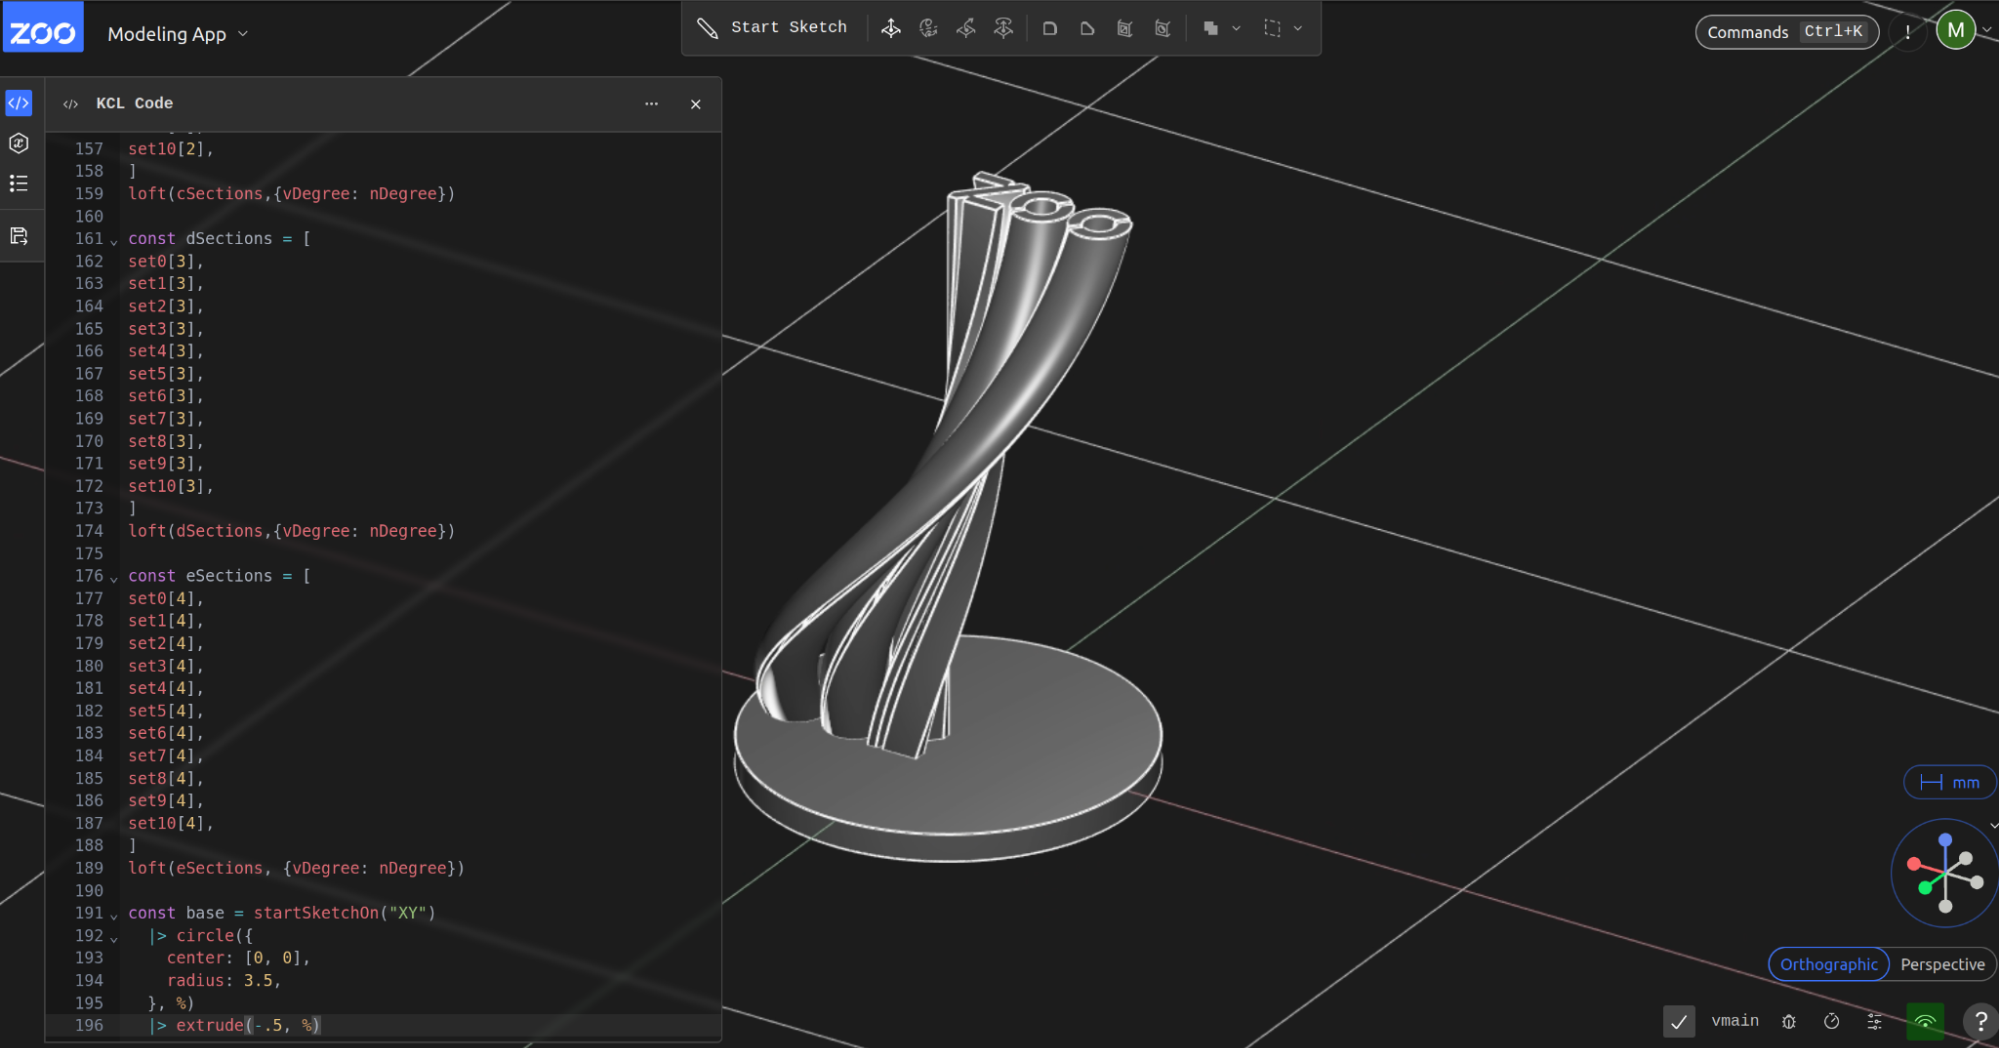Expand the boolean operations dropdown in the toolbar
Image resolution: width=1999 pixels, height=1049 pixels.
[x=1236, y=28]
